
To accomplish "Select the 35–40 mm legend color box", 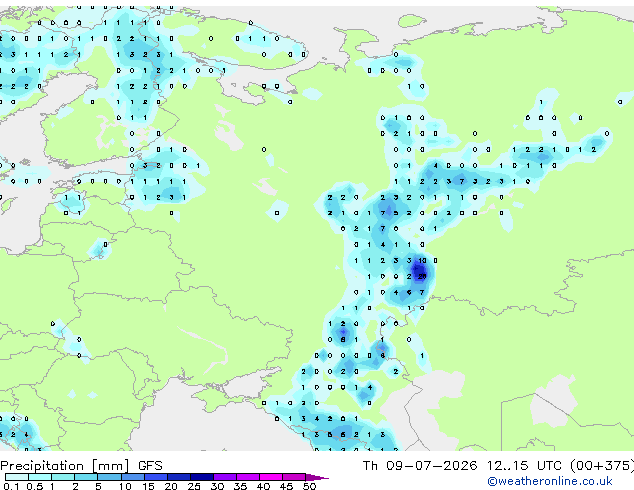I will point(248,477).
